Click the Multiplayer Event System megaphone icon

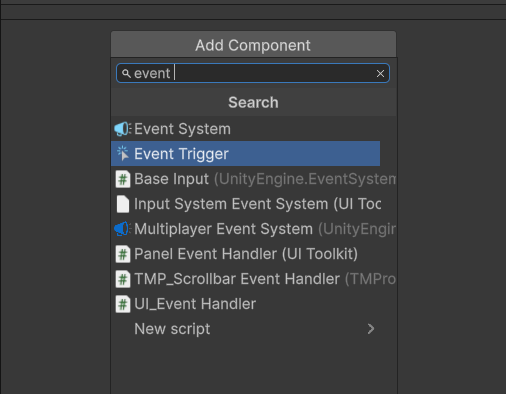pyautogui.click(x=123, y=229)
